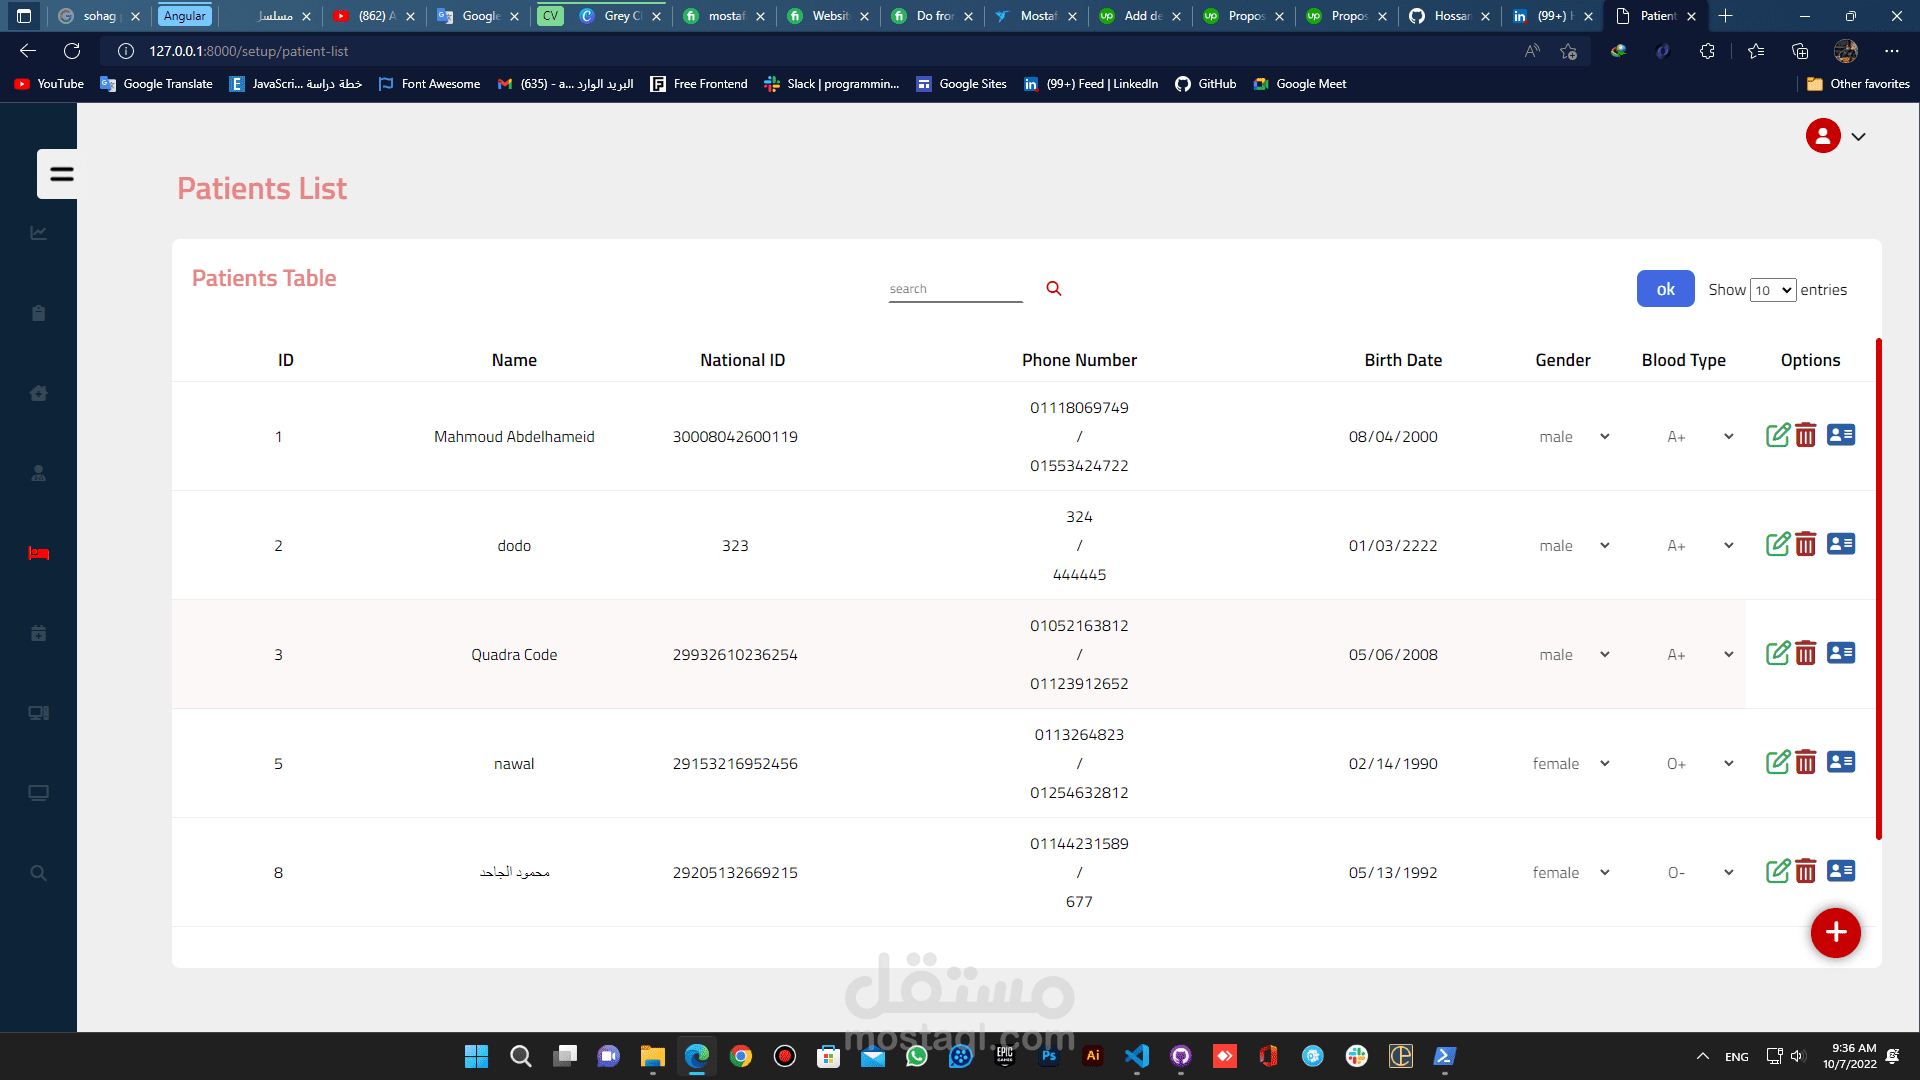The height and width of the screenshot is (1080, 1920).
Task: Open the bed icon in sidebar
Action: (38, 553)
